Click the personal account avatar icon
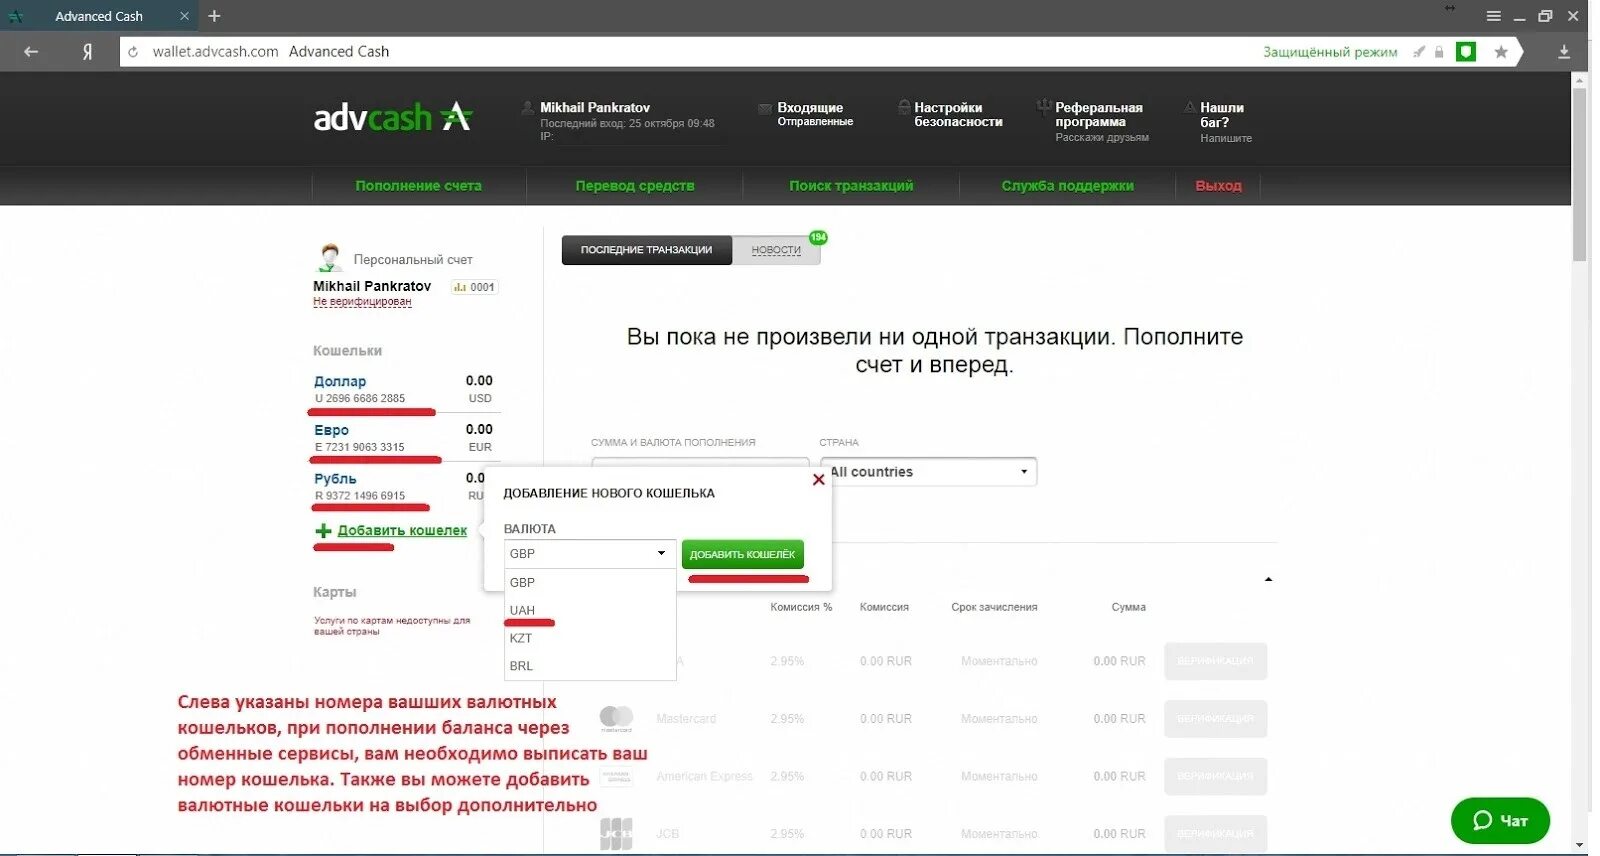This screenshot has width=1600, height=856. (x=330, y=258)
